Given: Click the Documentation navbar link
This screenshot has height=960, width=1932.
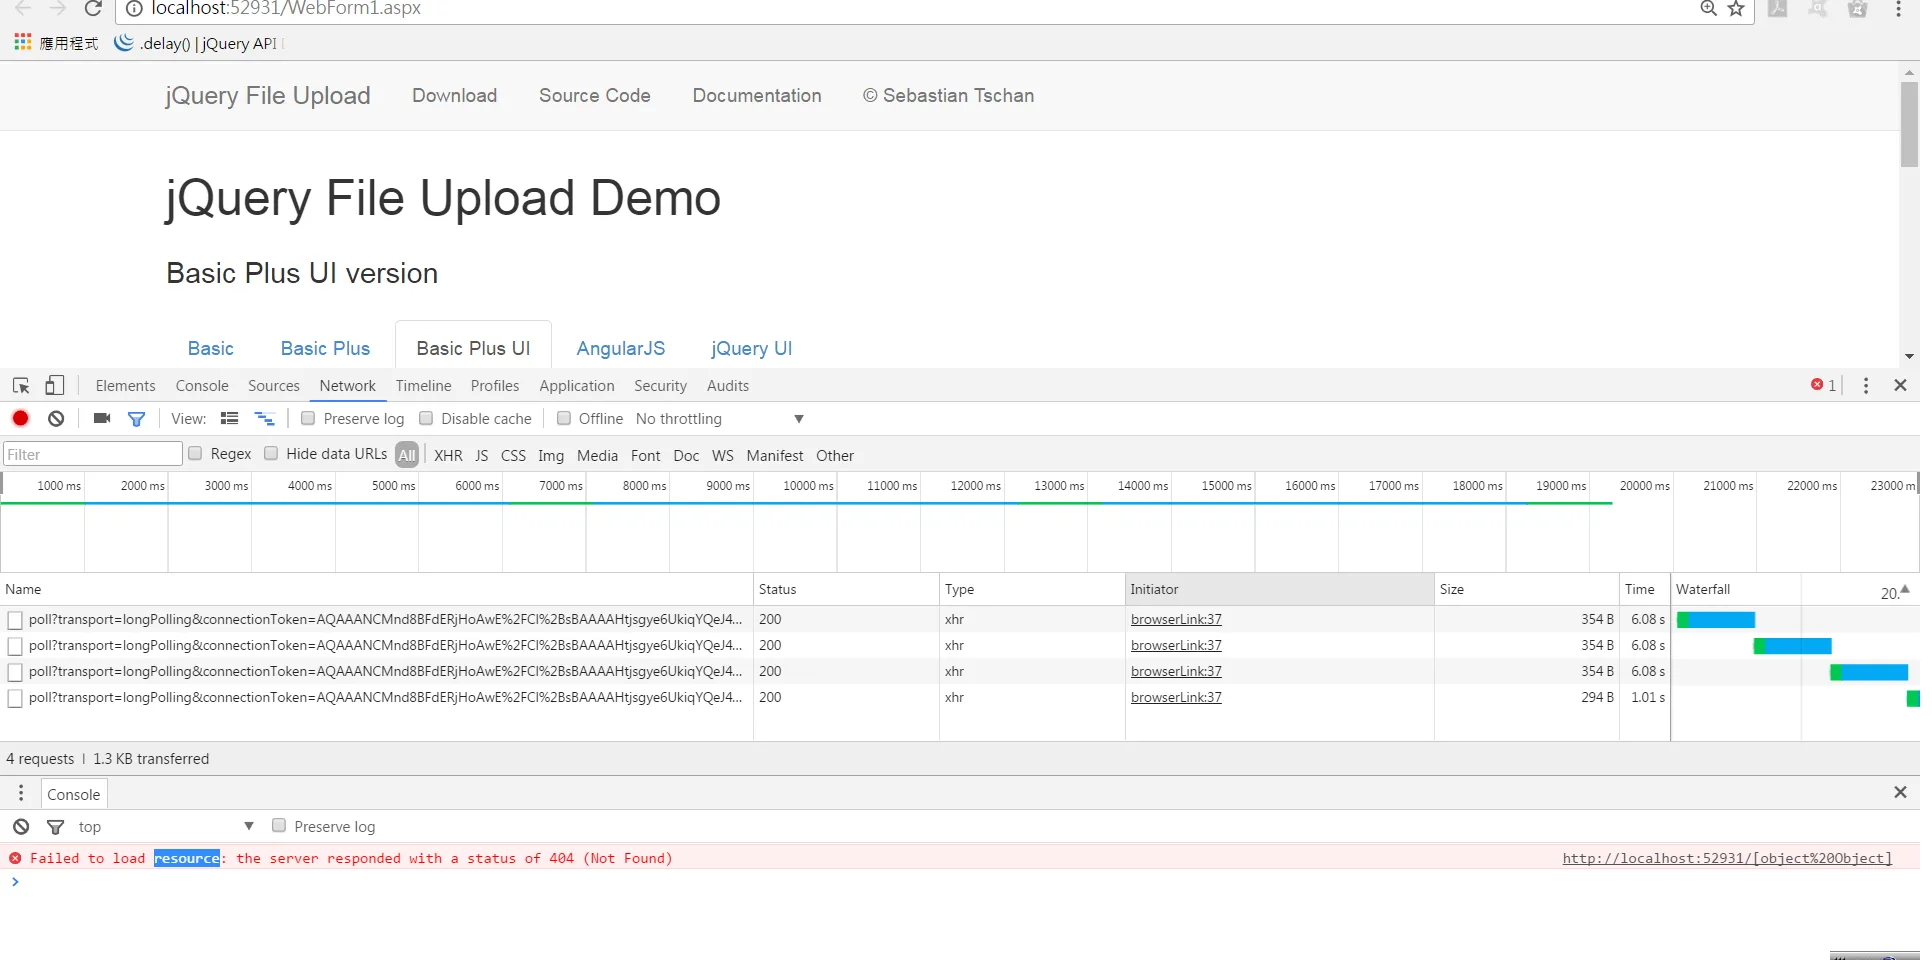Looking at the screenshot, I should click(x=757, y=95).
